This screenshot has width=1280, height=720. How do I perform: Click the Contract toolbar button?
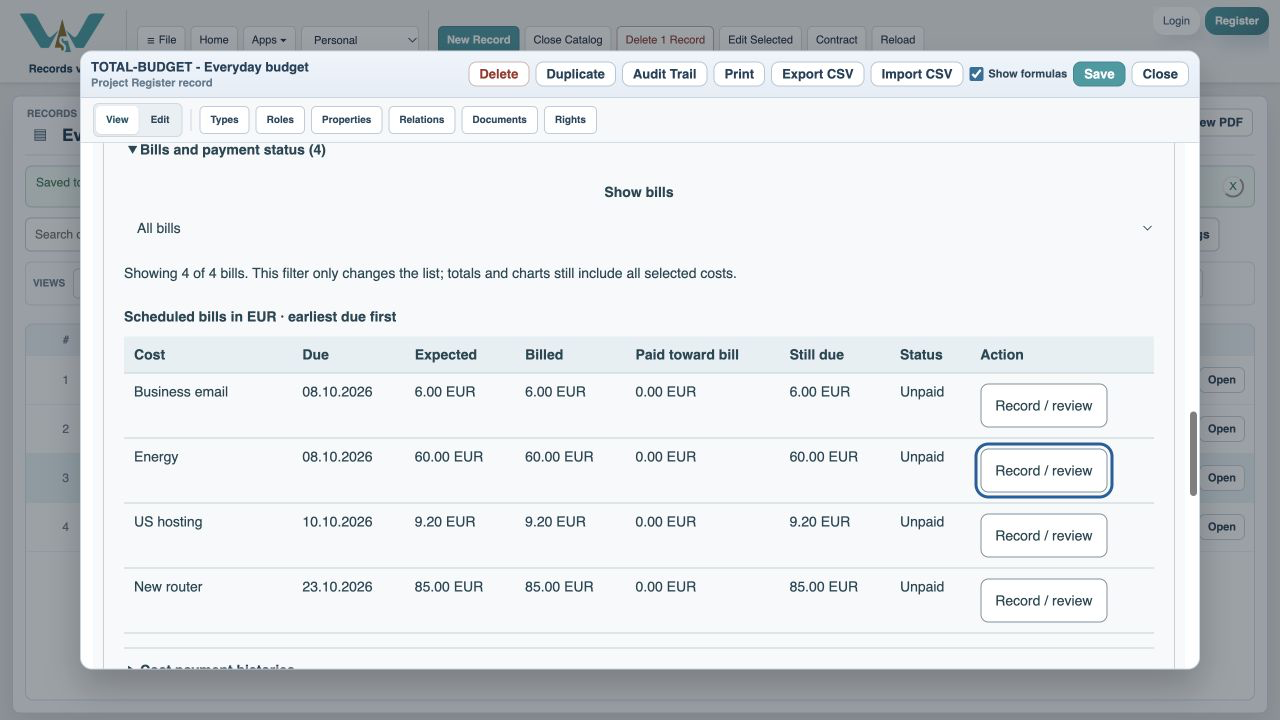pos(837,40)
